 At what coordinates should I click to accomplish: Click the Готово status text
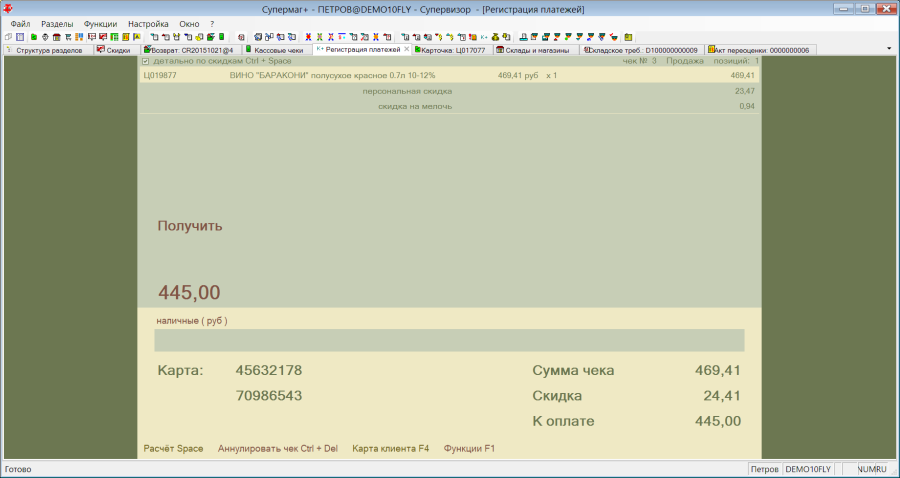[x=18, y=469]
